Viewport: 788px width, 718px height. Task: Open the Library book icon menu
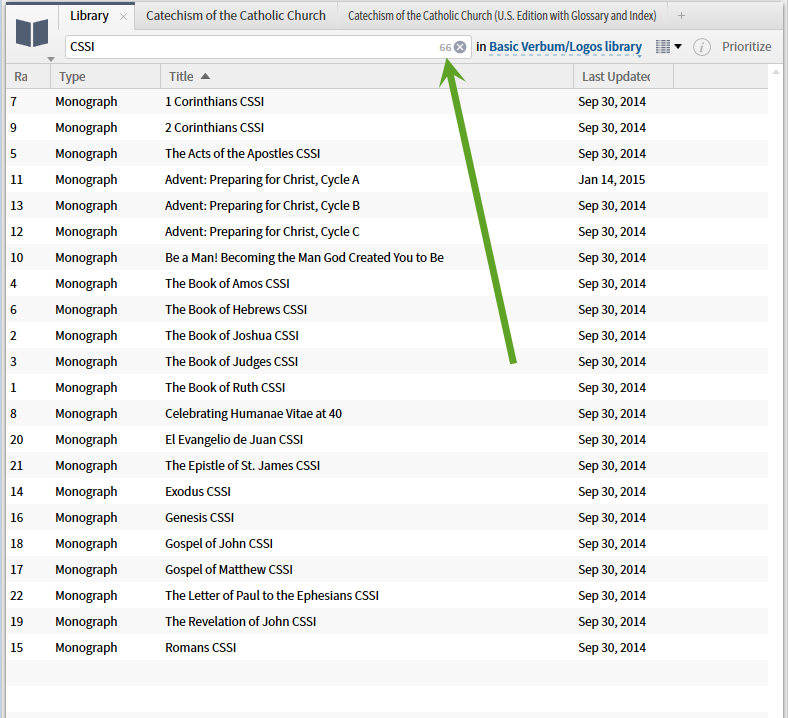tap(32, 33)
